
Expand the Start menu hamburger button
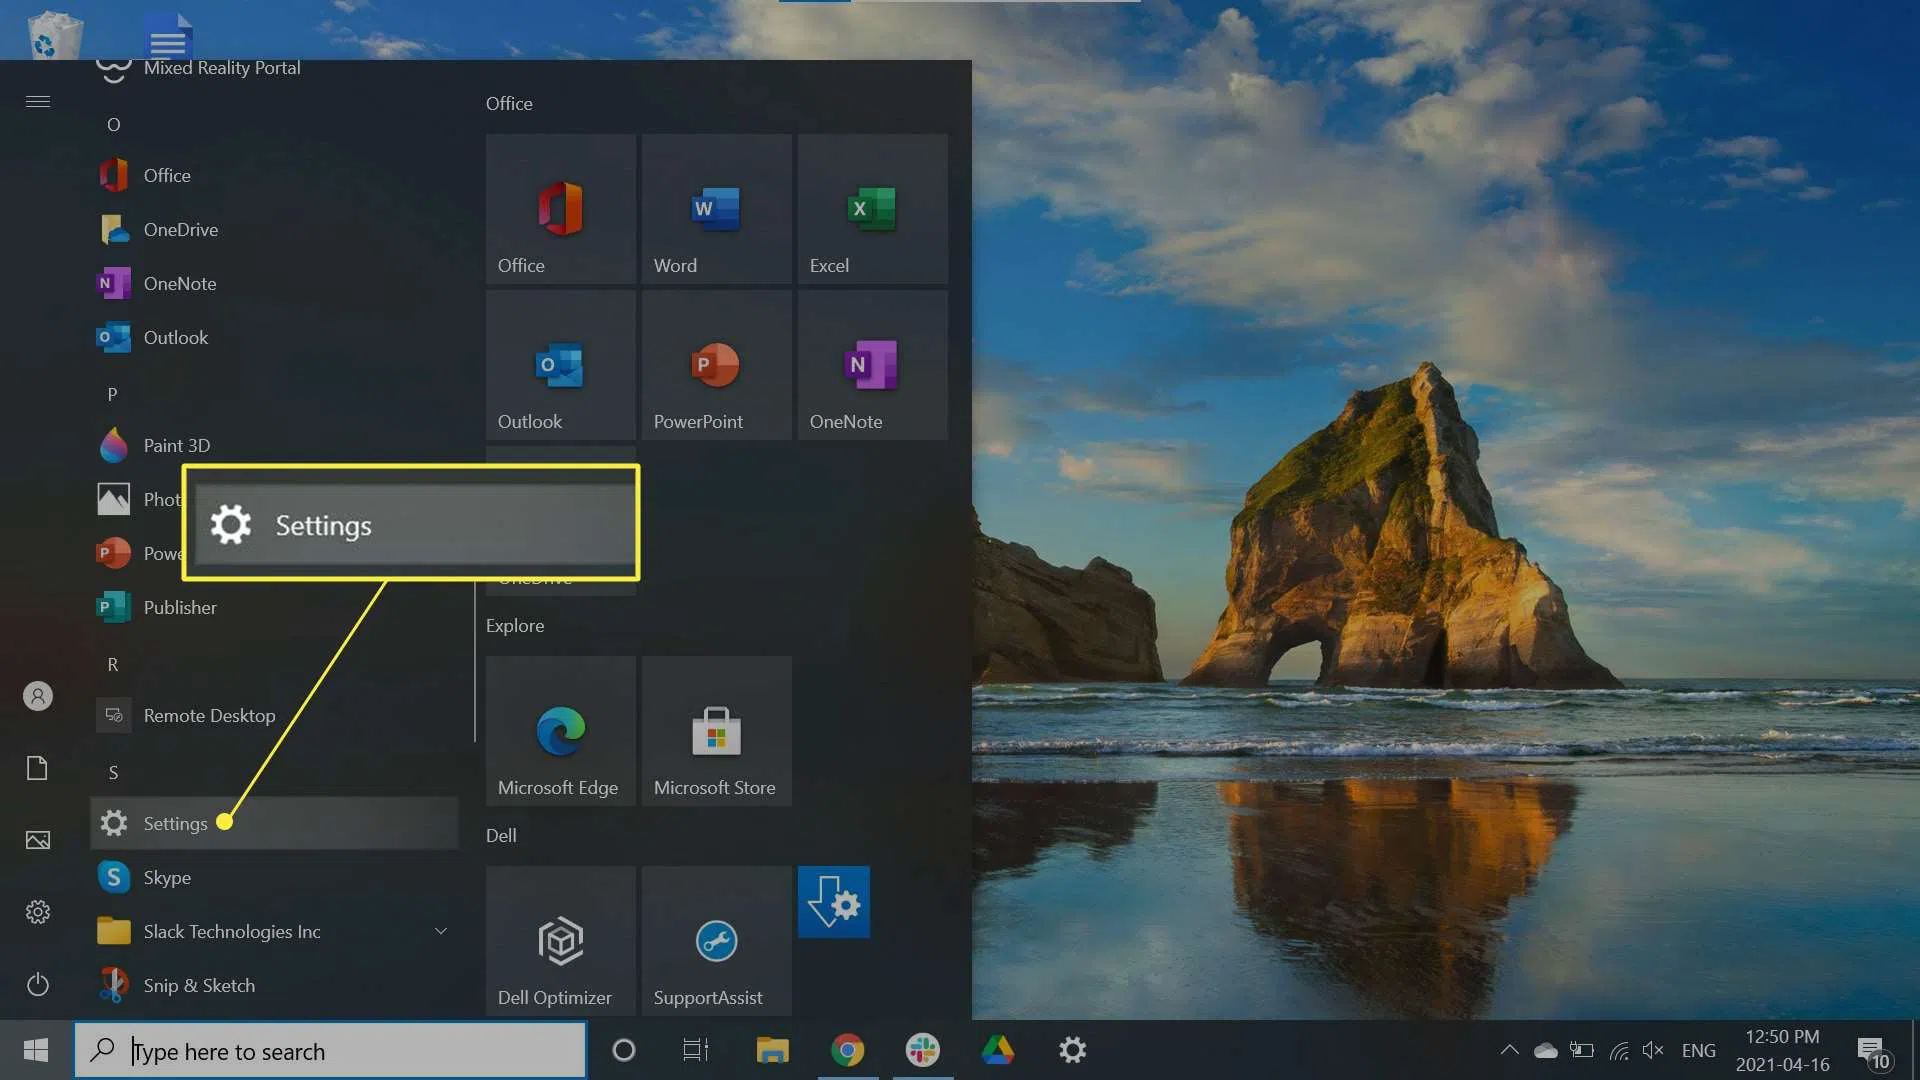(38, 101)
